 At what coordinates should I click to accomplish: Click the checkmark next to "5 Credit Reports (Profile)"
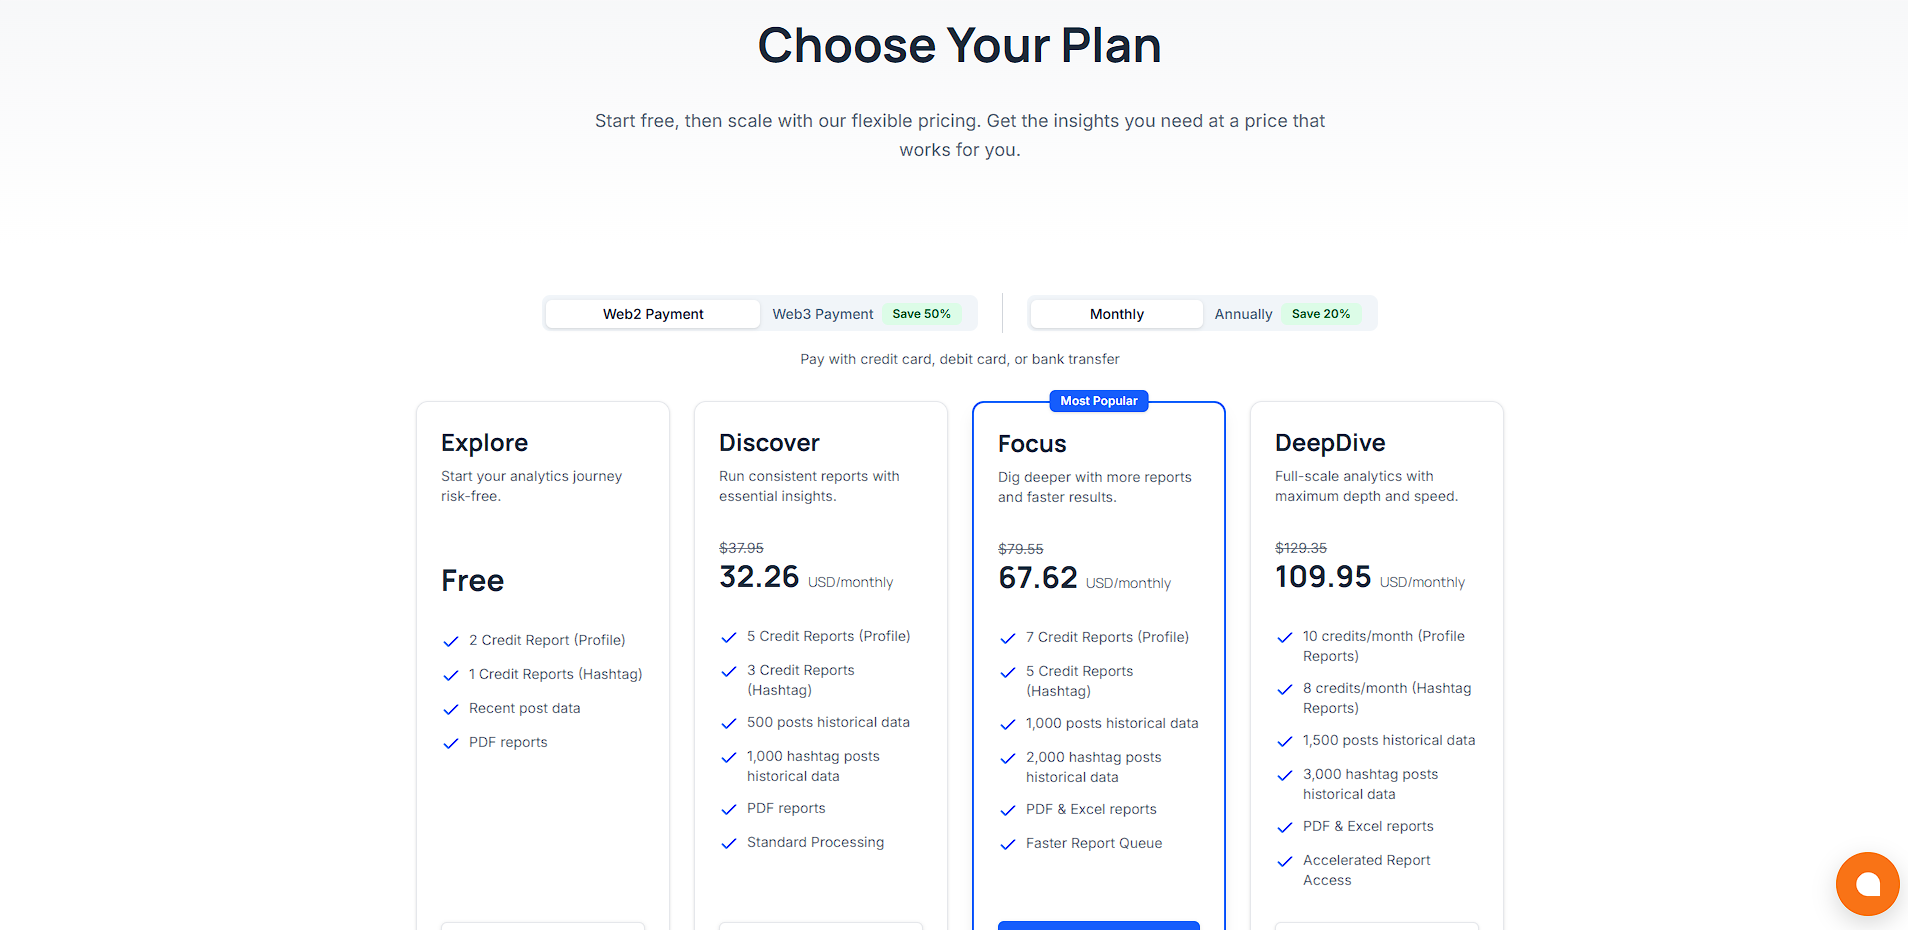click(728, 637)
